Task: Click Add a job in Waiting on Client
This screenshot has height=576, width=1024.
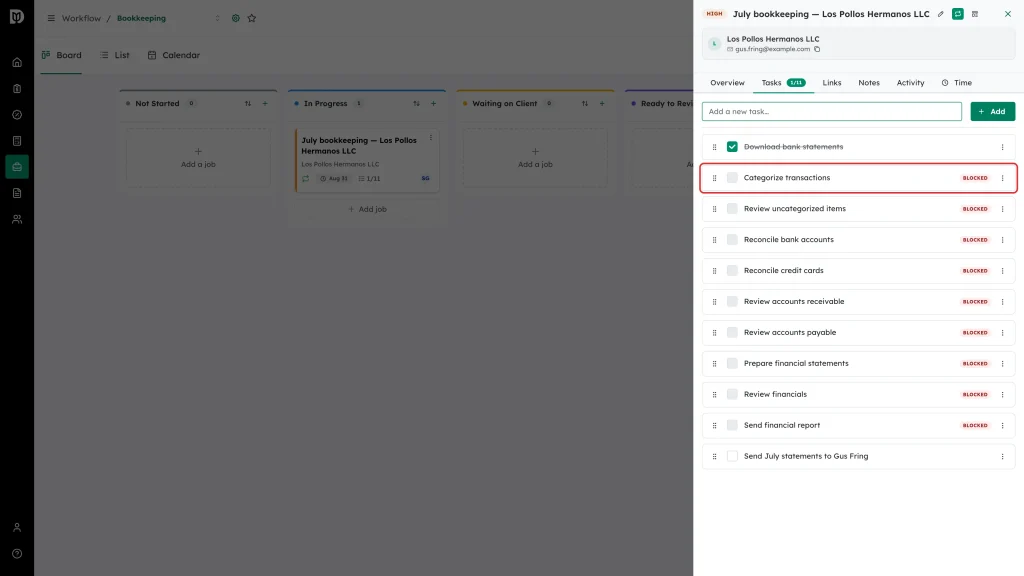Action: coord(535,157)
